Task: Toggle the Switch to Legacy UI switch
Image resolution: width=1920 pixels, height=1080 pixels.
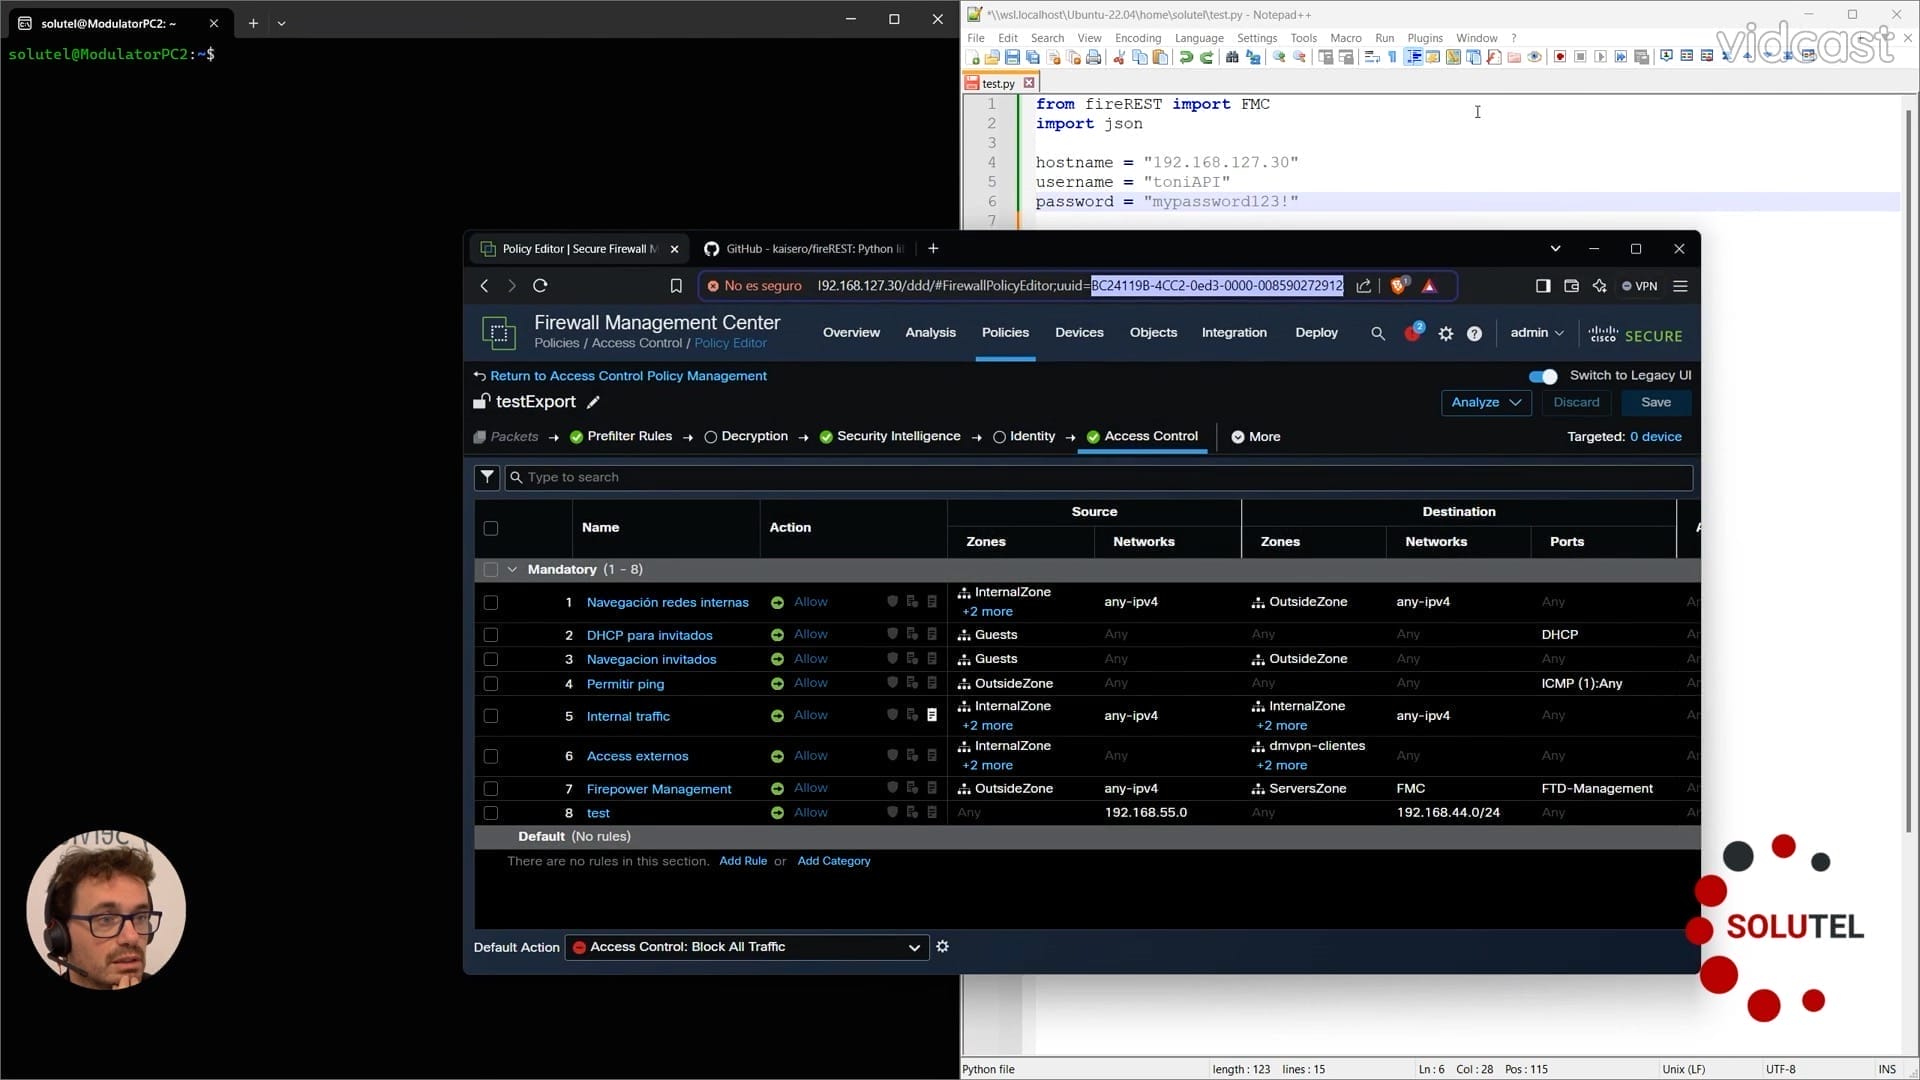Action: [1542, 376]
